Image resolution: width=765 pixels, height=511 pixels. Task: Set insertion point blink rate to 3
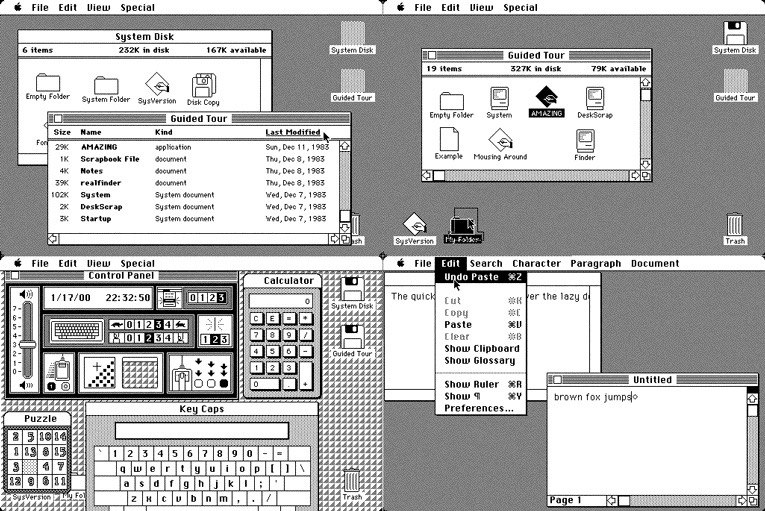coord(224,340)
